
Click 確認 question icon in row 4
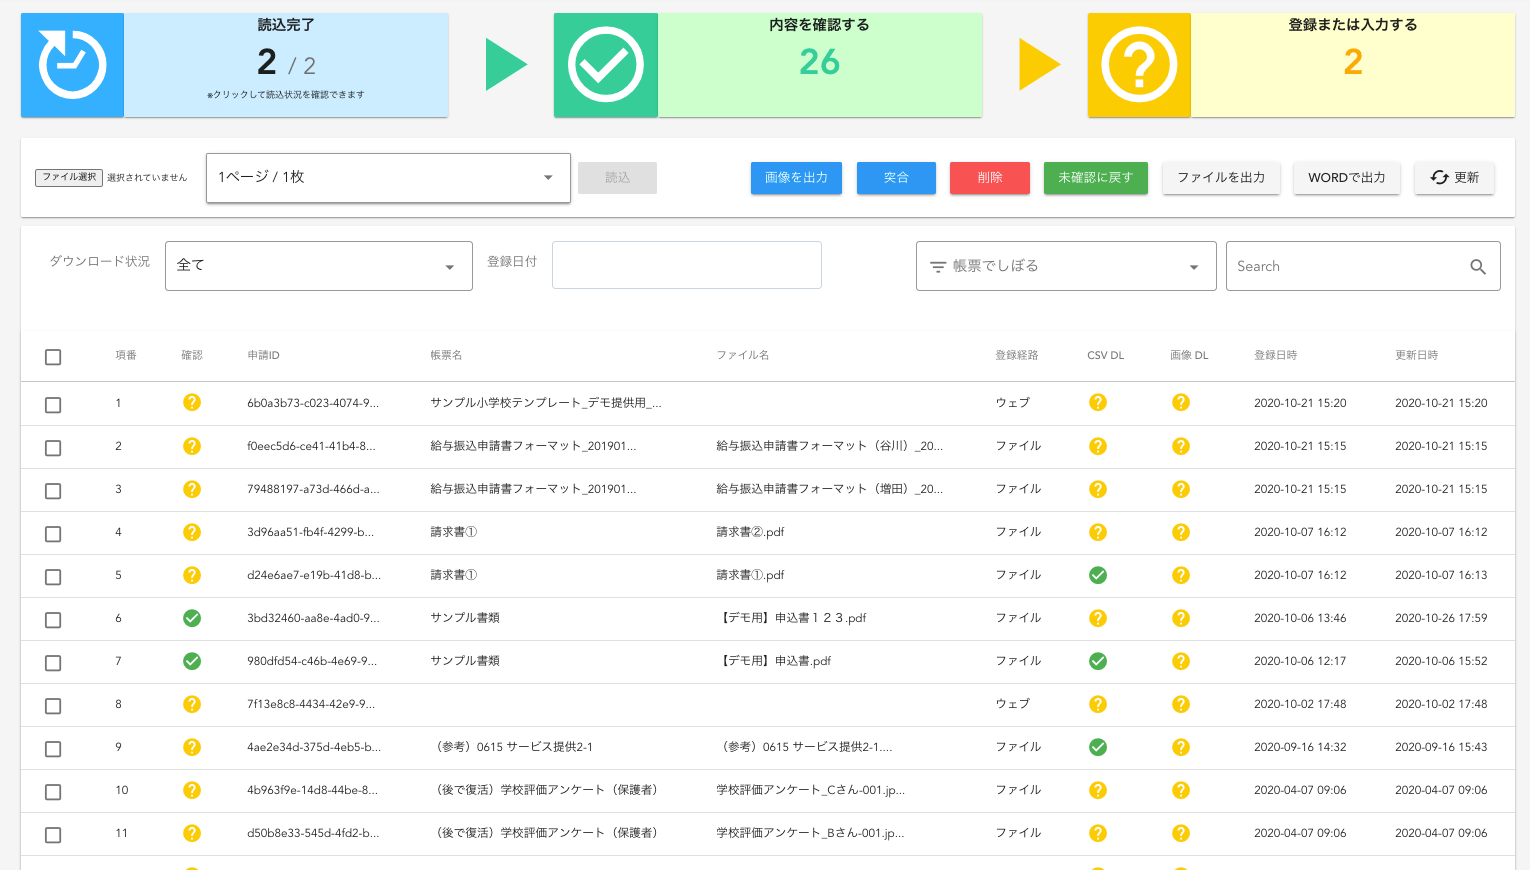[x=192, y=532]
